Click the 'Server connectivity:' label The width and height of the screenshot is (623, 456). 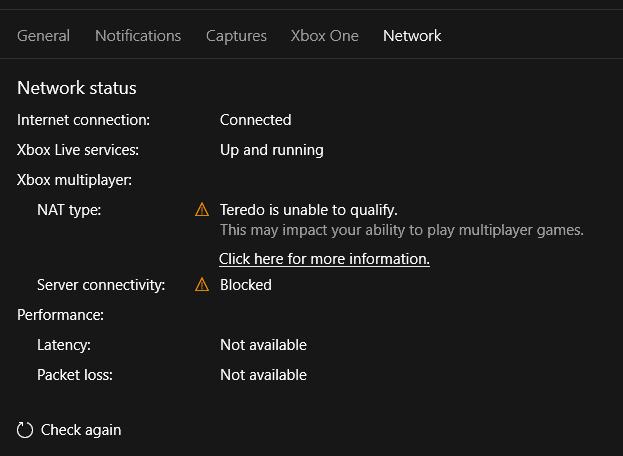coord(101,285)
